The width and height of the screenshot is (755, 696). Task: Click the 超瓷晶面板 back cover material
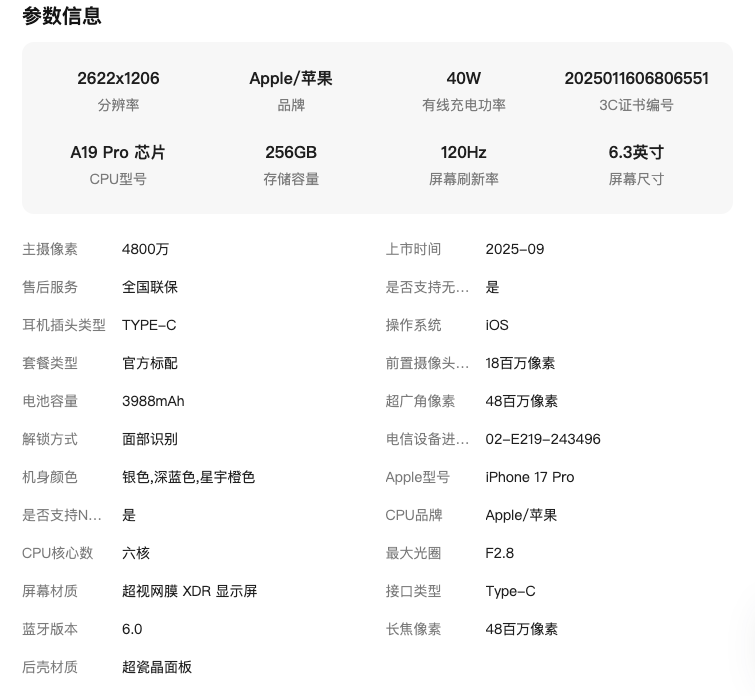(157, 667)
